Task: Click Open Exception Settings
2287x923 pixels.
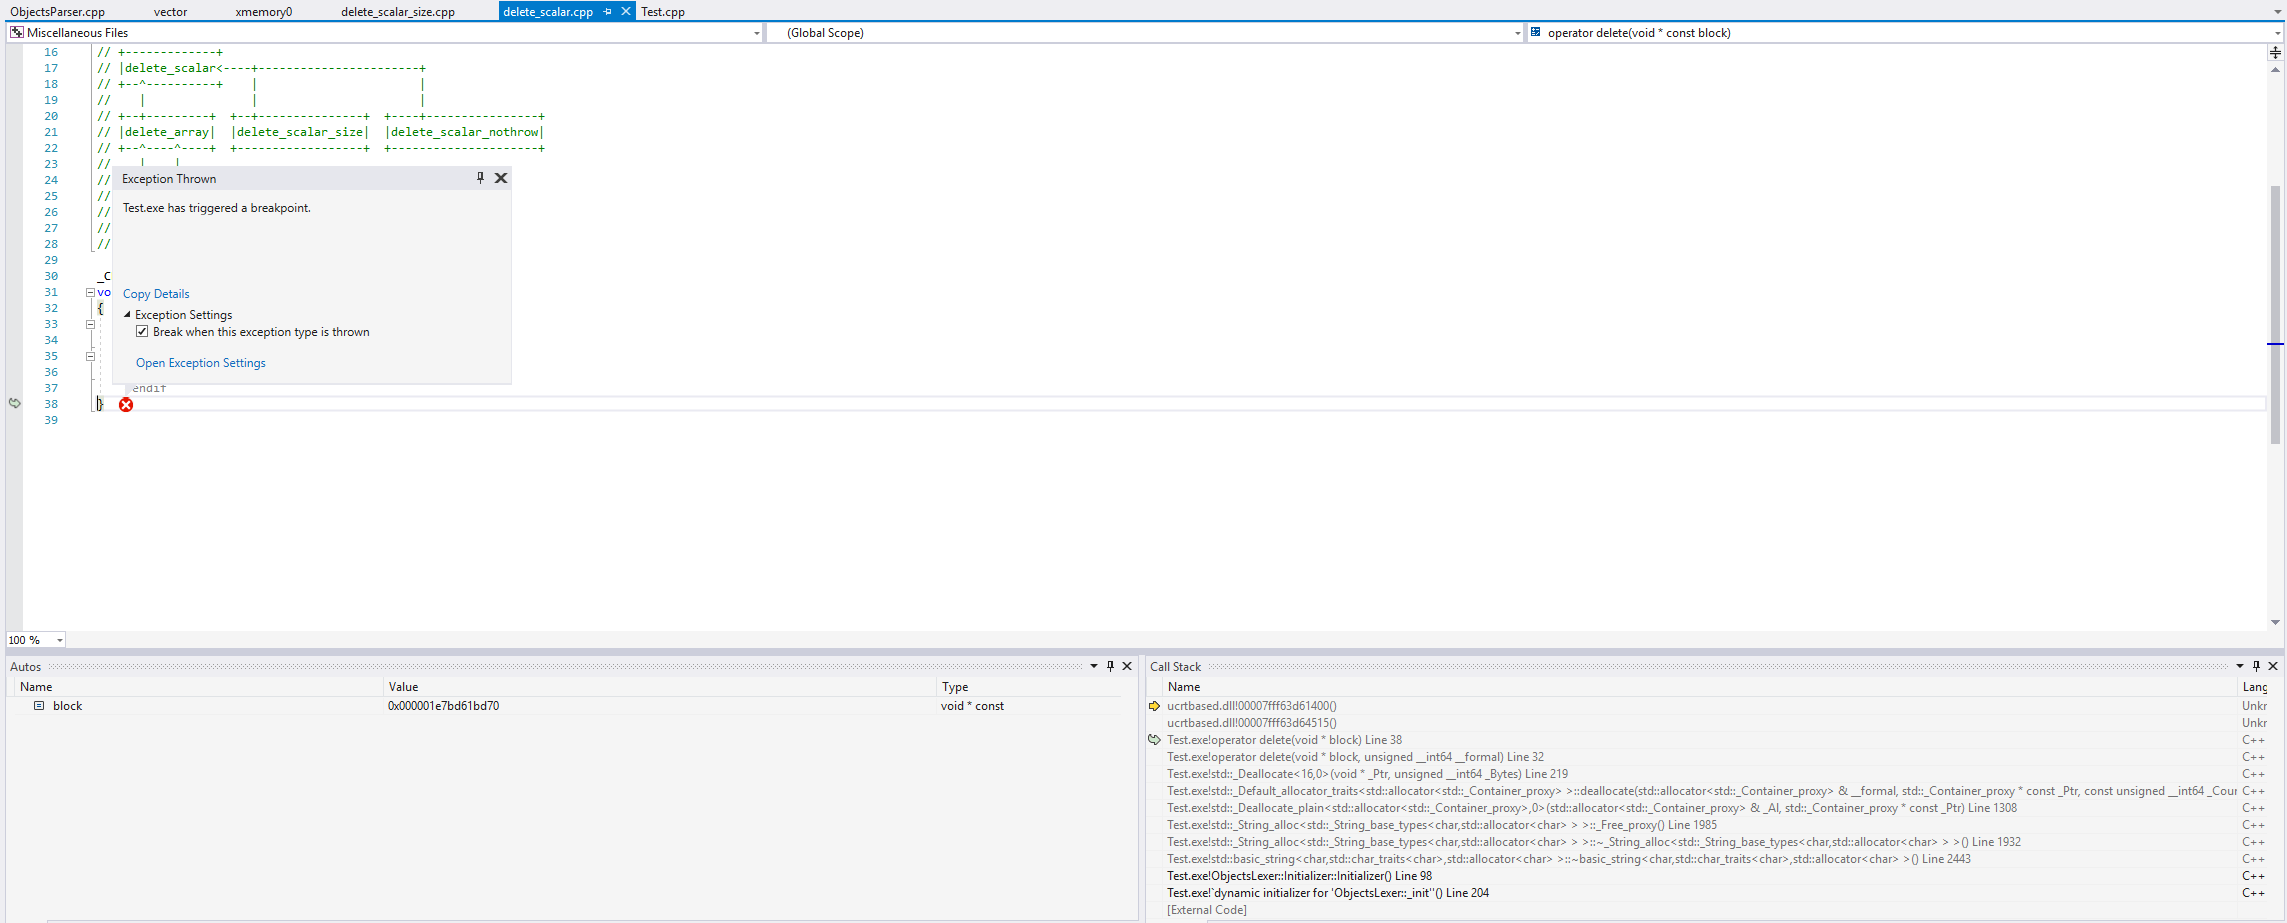Action: click(x=200, y=362)
